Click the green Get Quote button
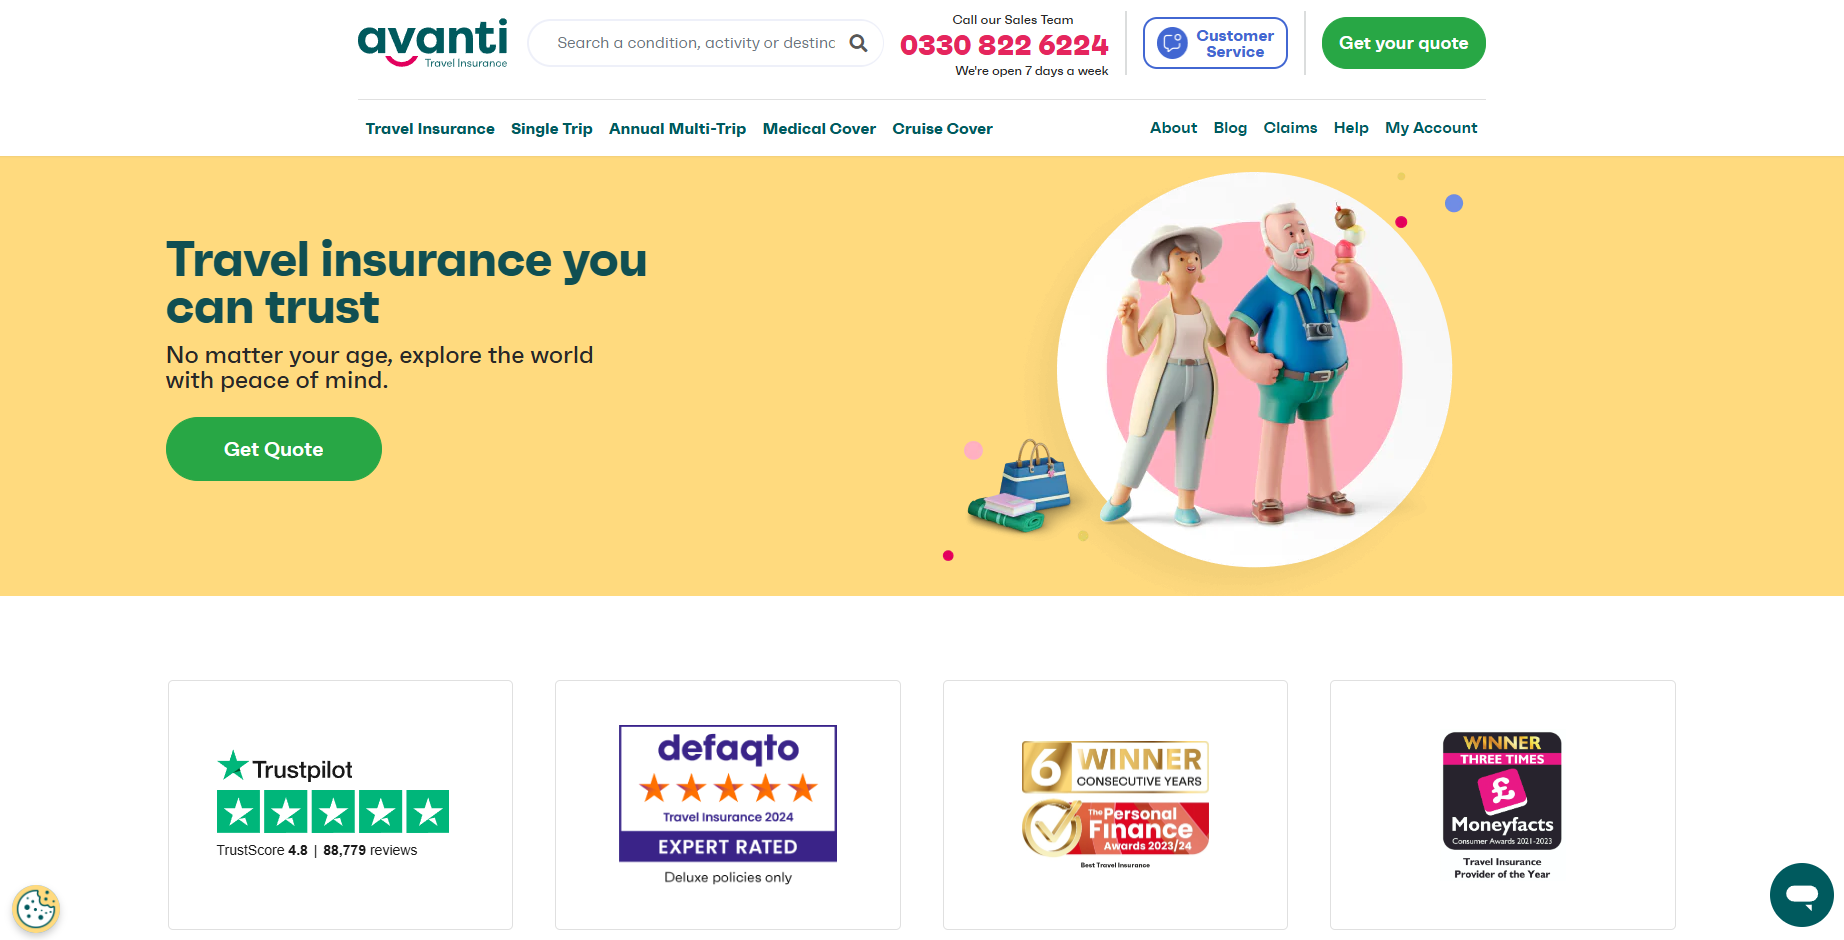This screenshot has height=940, width=1844. coord(274,449)
